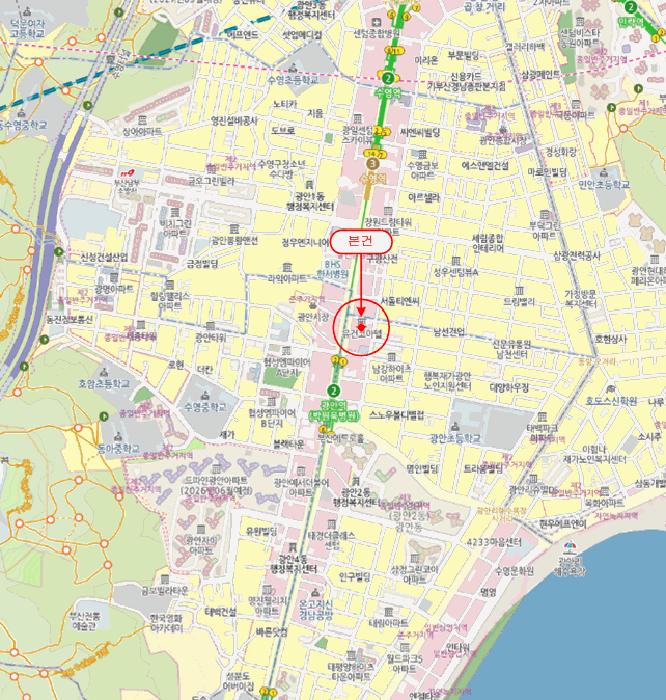The image size is (666, 700).
Task: Click the line 2 marker above 수영역 label
Action: (388, 78)
